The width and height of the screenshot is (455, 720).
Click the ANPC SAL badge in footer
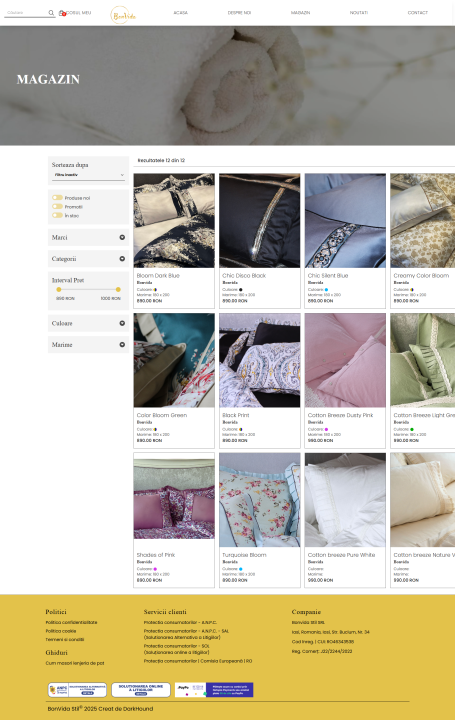click(x=77, y=690)
